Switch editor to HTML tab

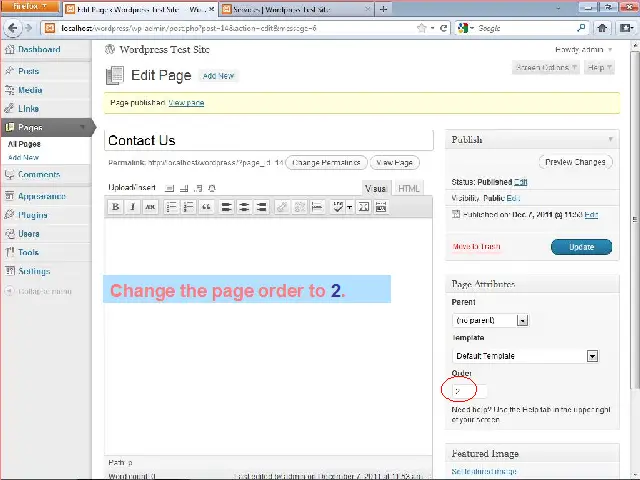pyautogui.click(x=409, y=188)
